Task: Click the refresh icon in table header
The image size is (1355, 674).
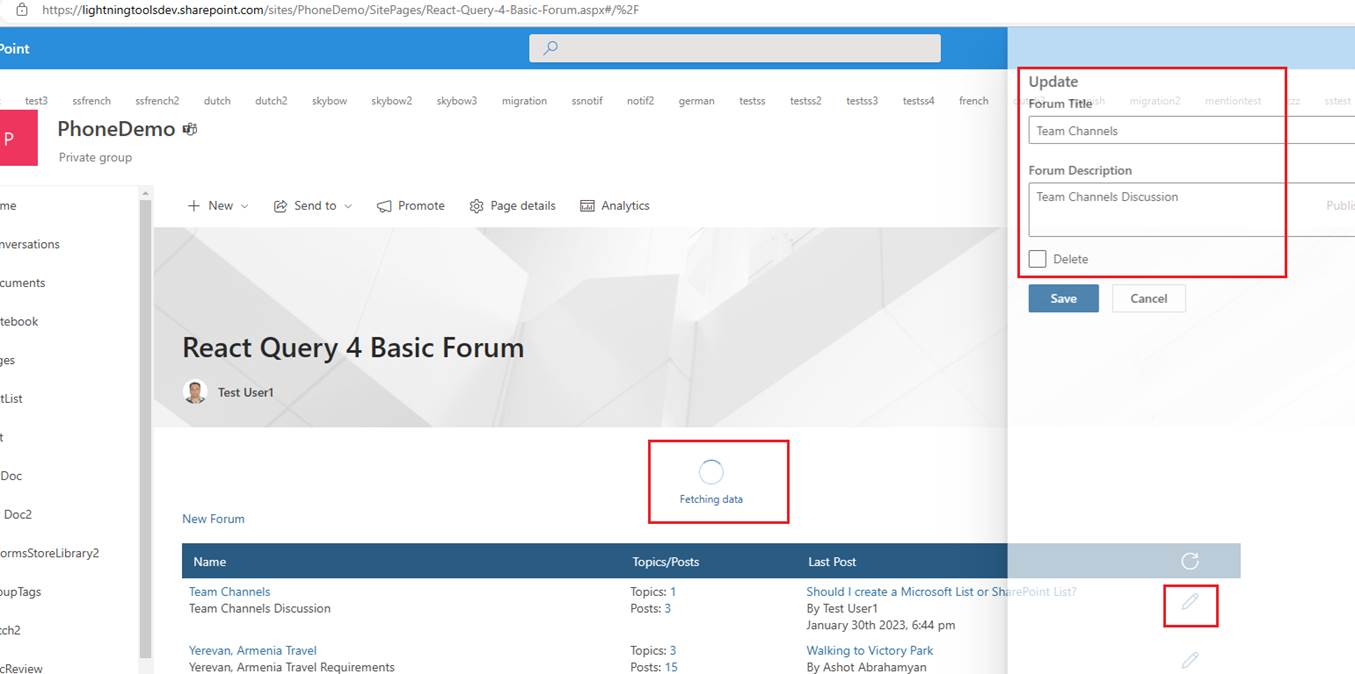Action: (1189, 561)
